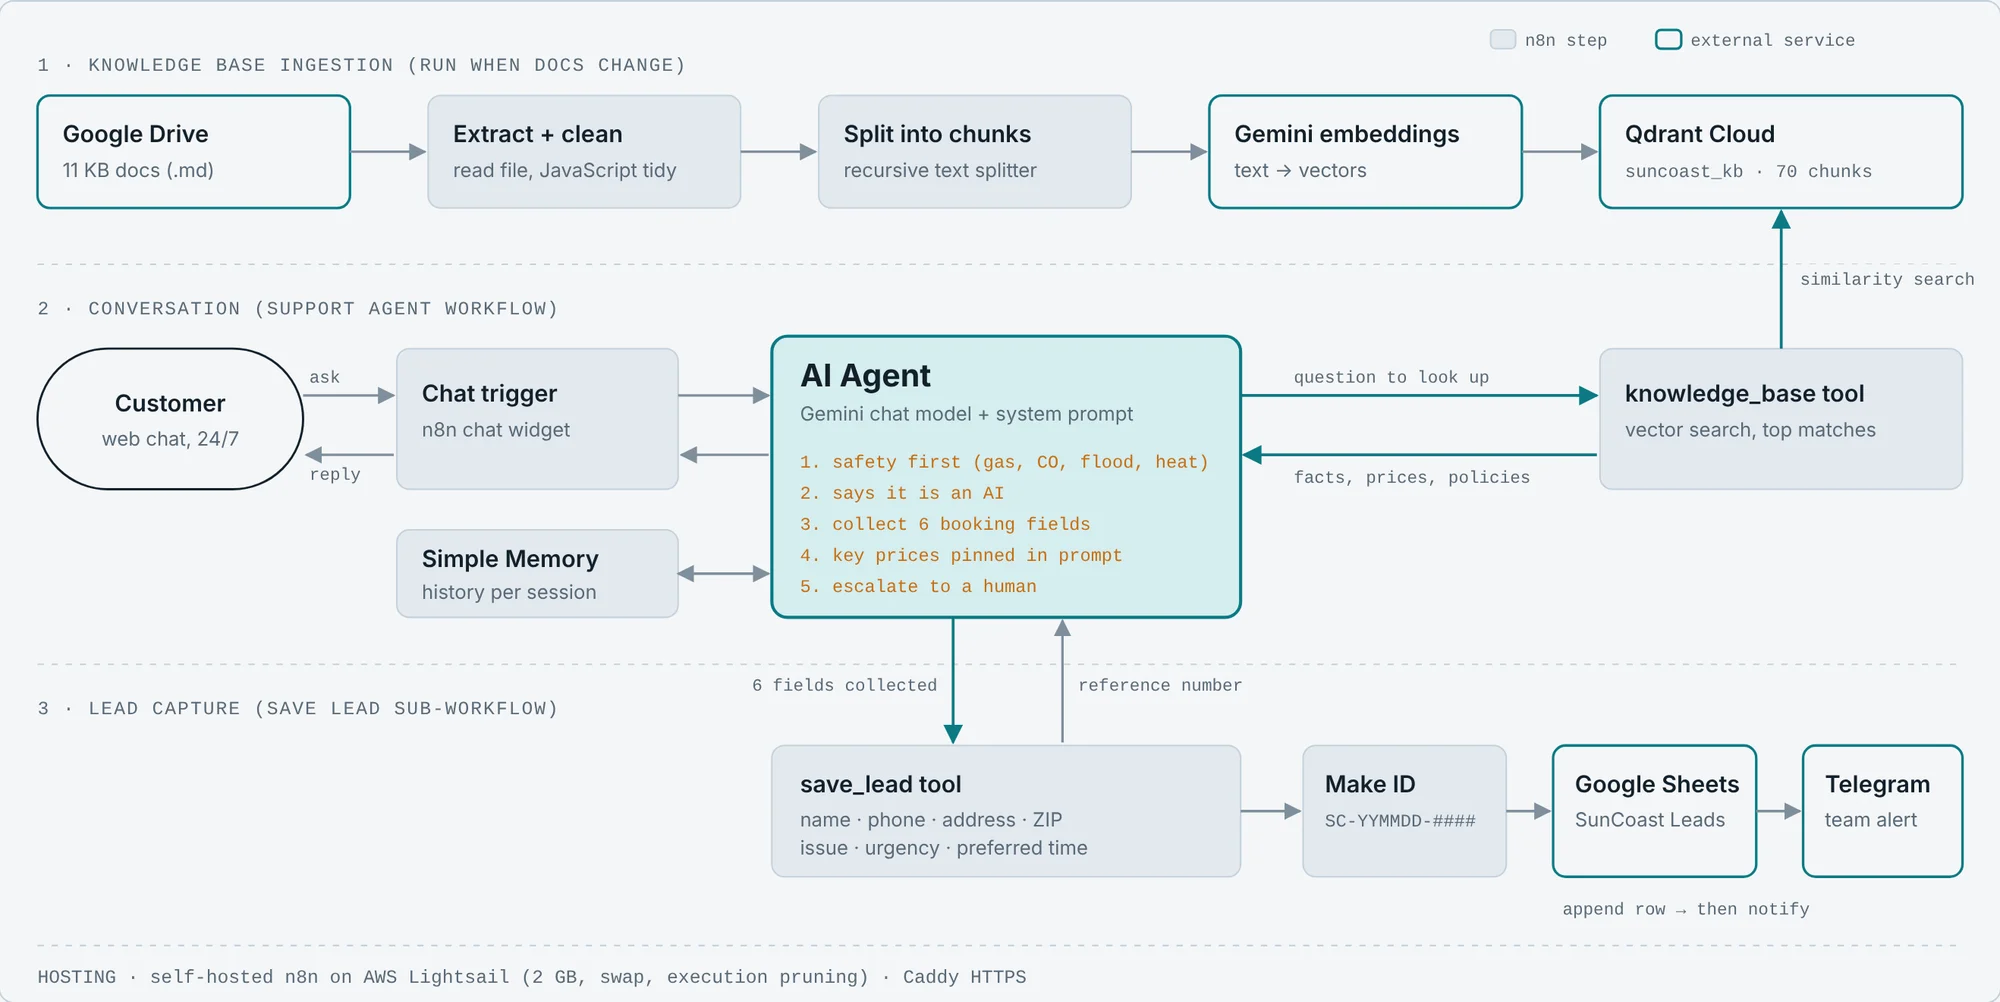2000x1002 pixels.
Task: Click the AI Agent heading
Action: pyautogui.click(x=865, y=376)
